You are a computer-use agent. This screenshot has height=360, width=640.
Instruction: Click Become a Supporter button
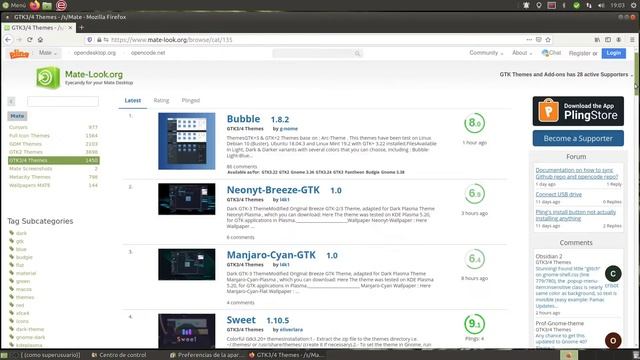[578, 138]
